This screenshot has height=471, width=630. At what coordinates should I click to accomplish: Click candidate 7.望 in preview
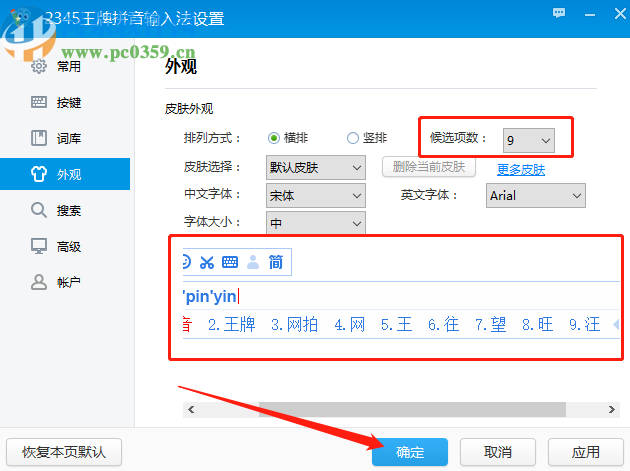point(490,324)
